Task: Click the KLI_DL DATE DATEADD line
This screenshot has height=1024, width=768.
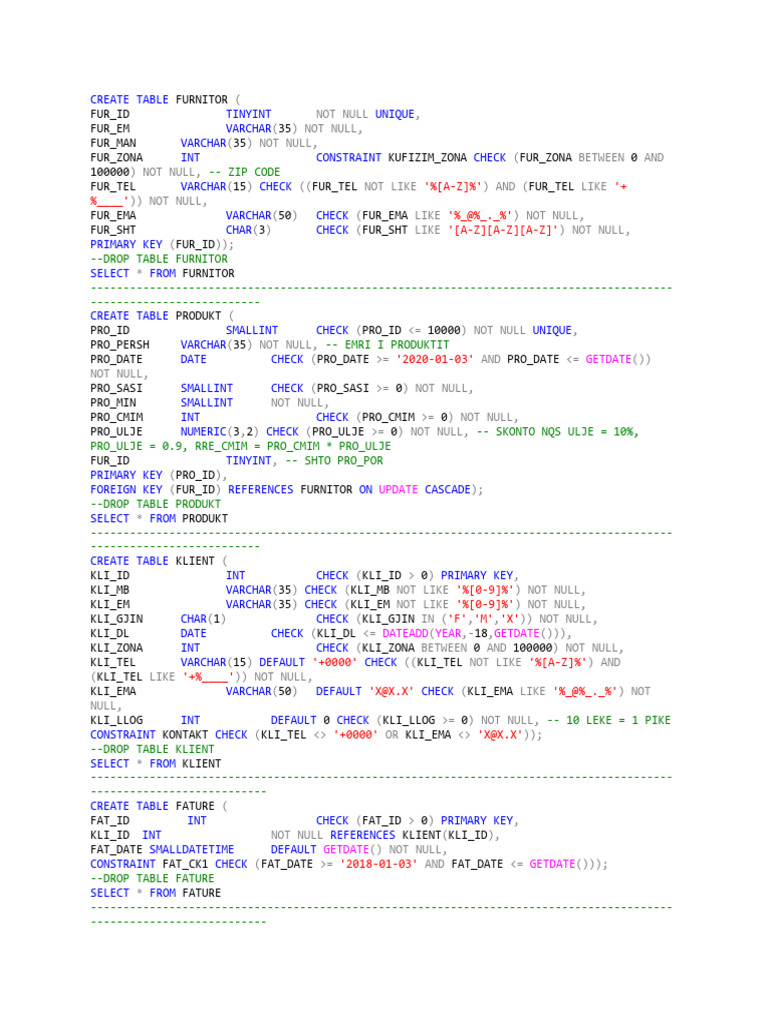Action: (330, 633)
